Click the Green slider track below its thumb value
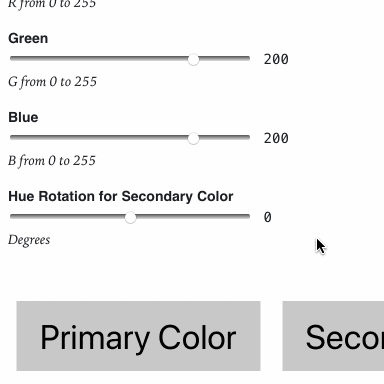Viewport: 384px width, 384px height. click(x=99, y=58)
